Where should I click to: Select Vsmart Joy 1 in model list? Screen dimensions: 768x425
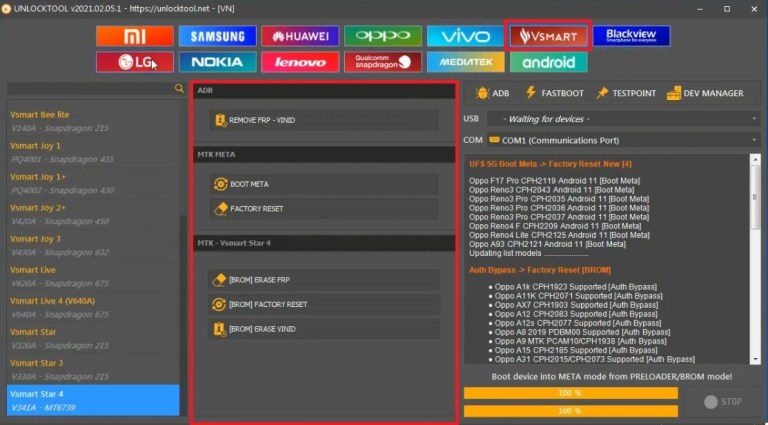(93, 152)
